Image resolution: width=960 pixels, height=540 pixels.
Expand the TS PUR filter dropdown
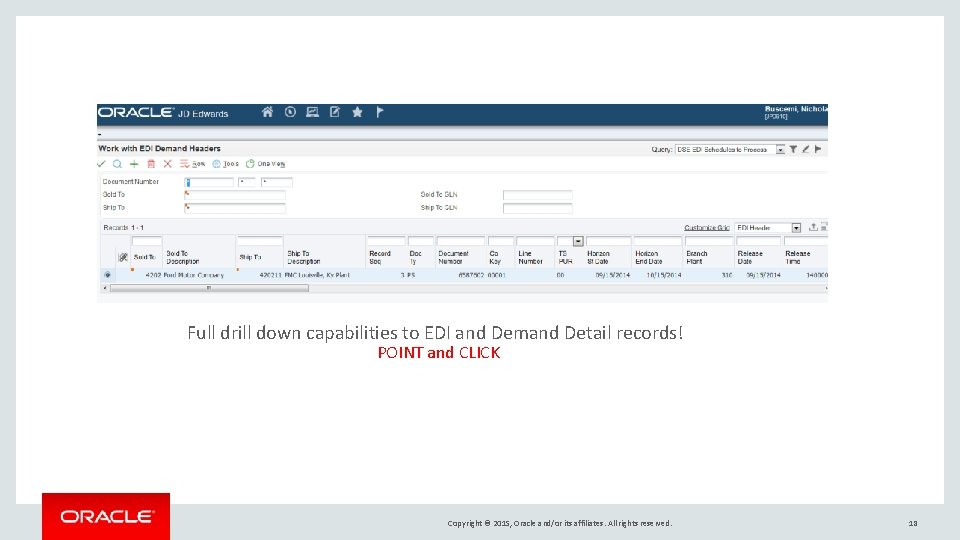578,241
